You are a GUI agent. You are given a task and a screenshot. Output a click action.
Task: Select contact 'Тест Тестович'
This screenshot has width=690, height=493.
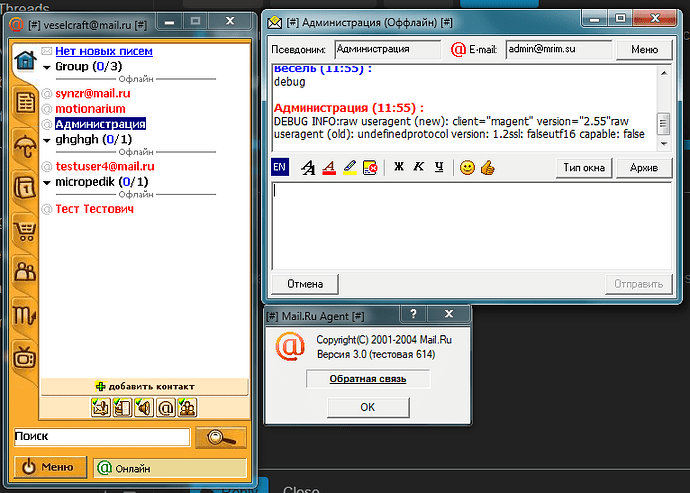(95, 209)
